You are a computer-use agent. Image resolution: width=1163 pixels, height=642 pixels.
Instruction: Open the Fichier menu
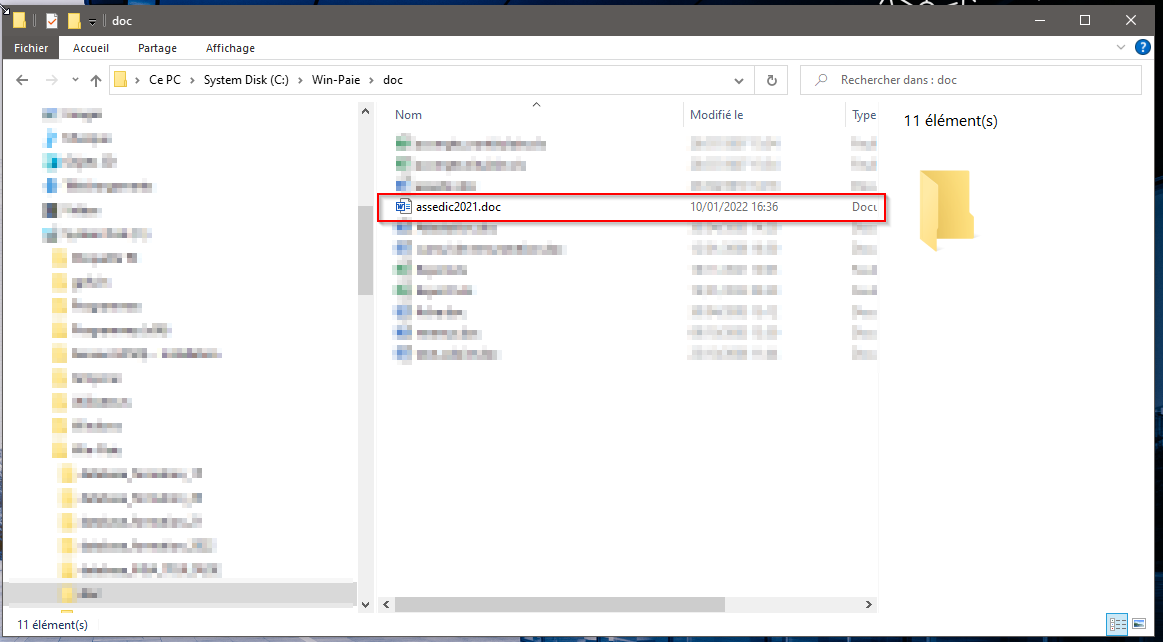coord(31,48)
